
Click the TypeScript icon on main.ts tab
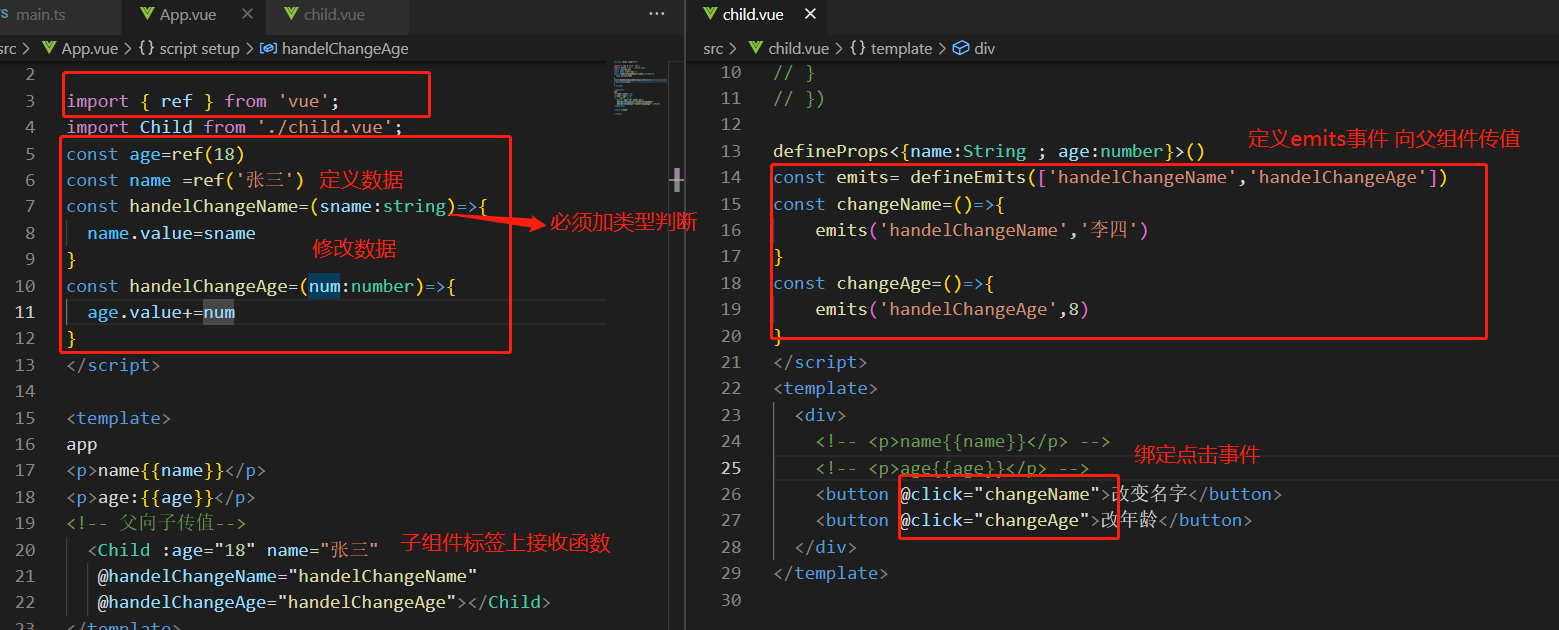[4, 15]
